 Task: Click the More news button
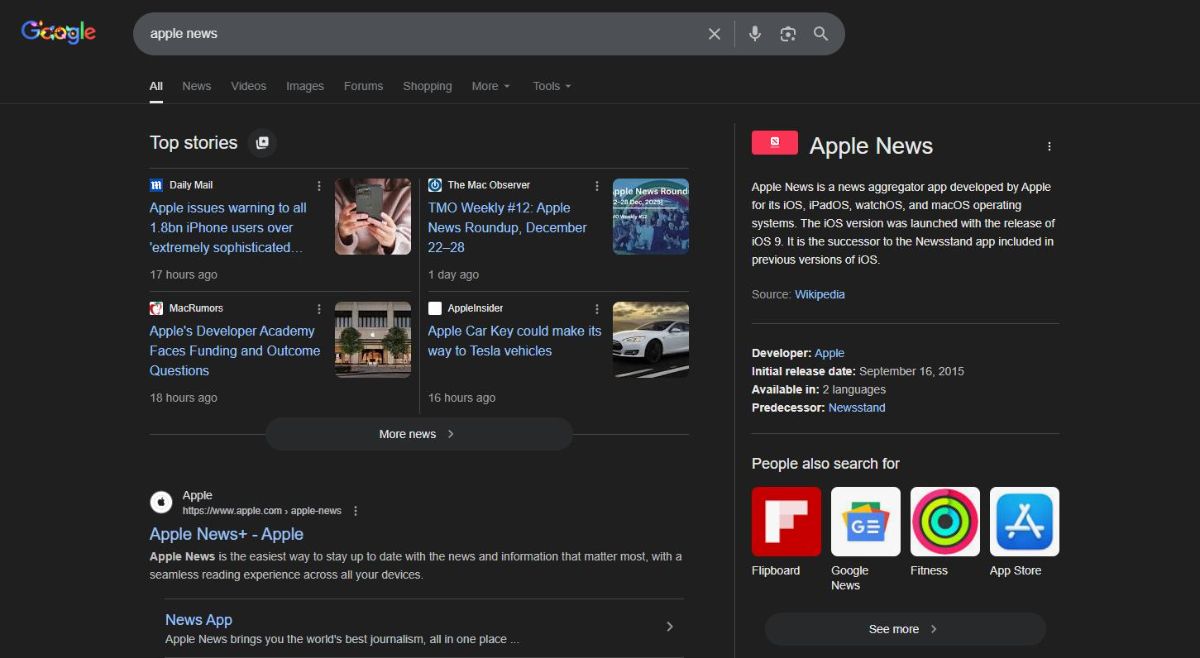(x=418, y=434)
